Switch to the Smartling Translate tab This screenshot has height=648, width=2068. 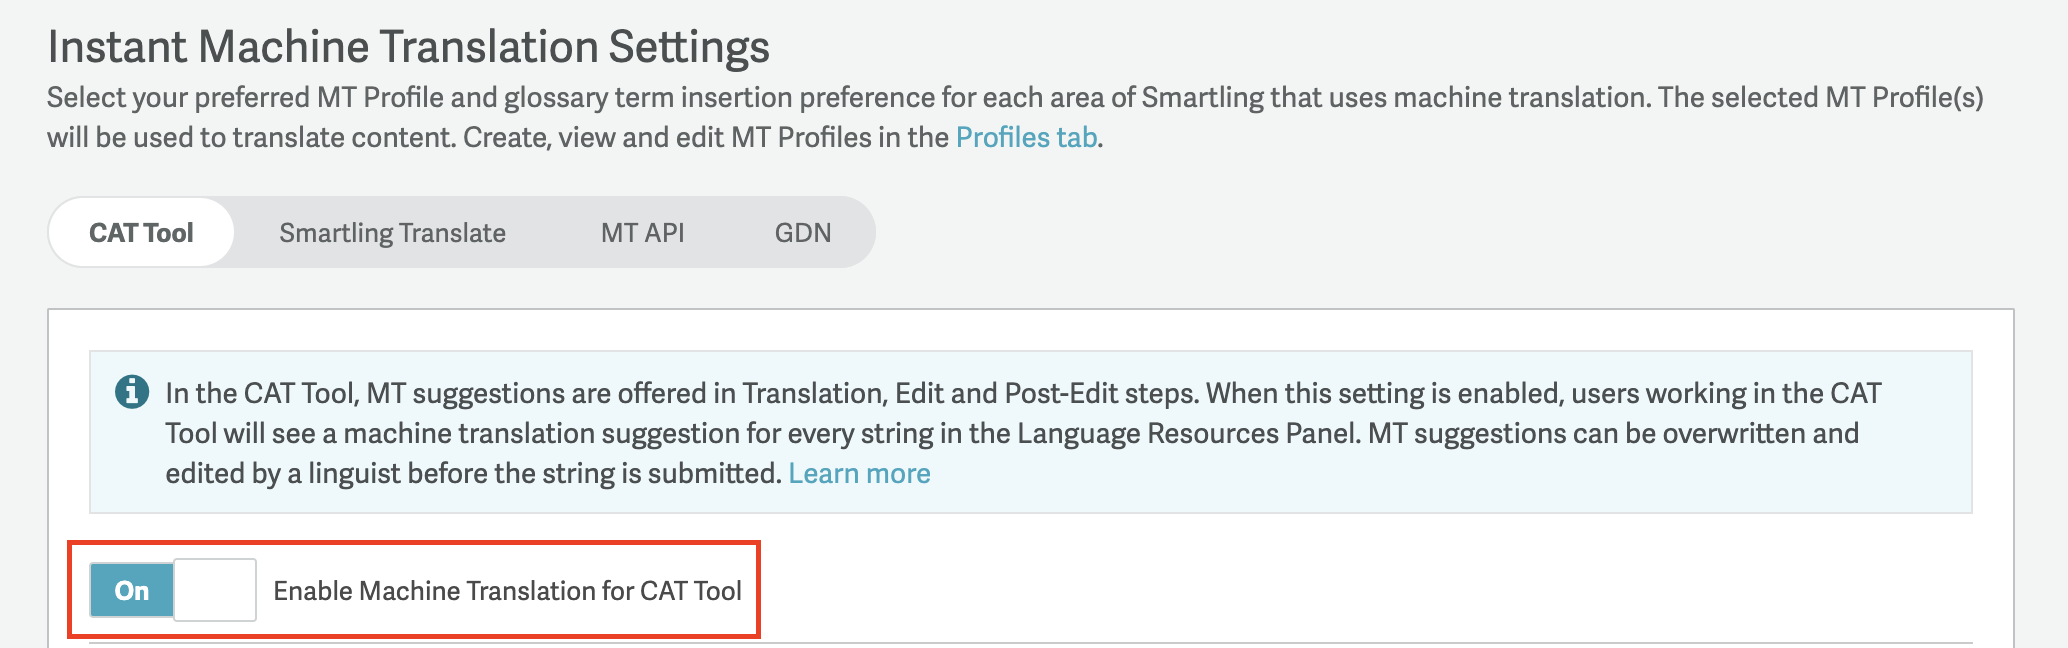pyautogui.click(x=392, y=233)
